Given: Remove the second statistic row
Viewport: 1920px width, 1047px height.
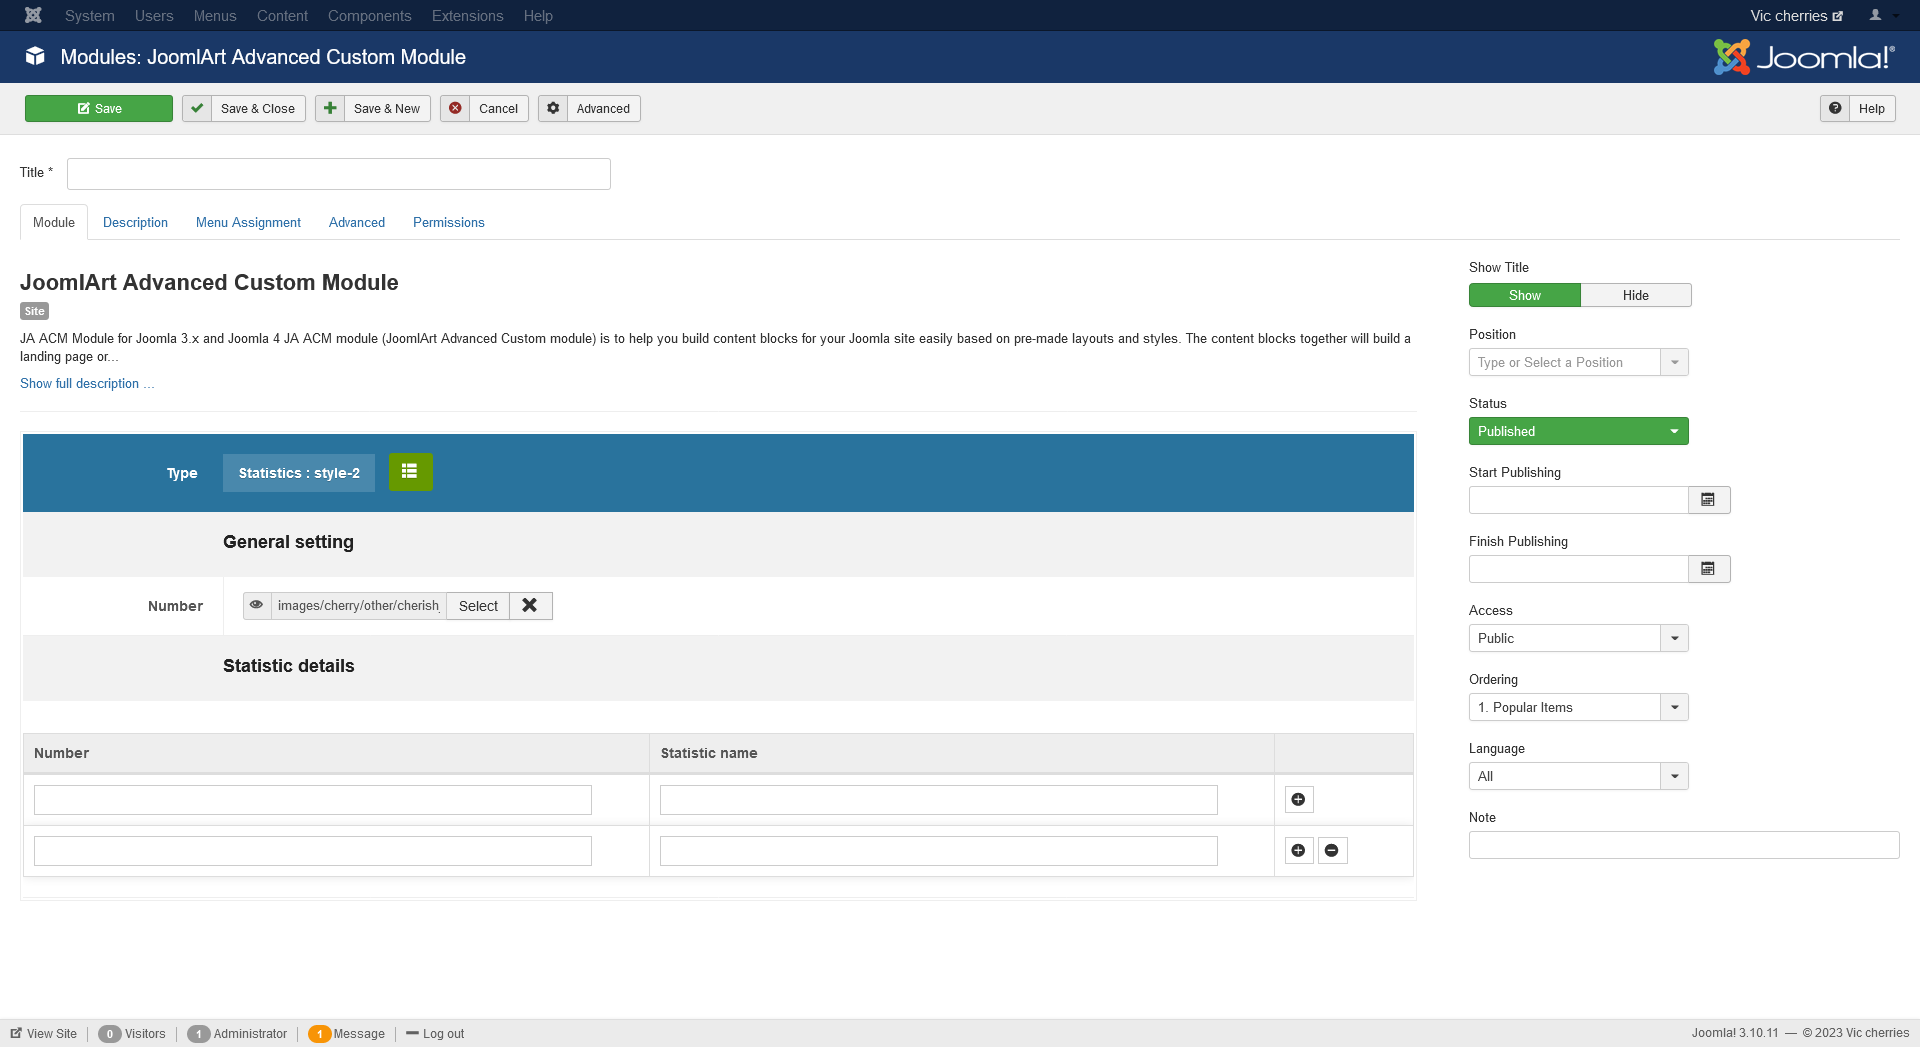Looking at the screenshot, I should tap(1332, 850).
